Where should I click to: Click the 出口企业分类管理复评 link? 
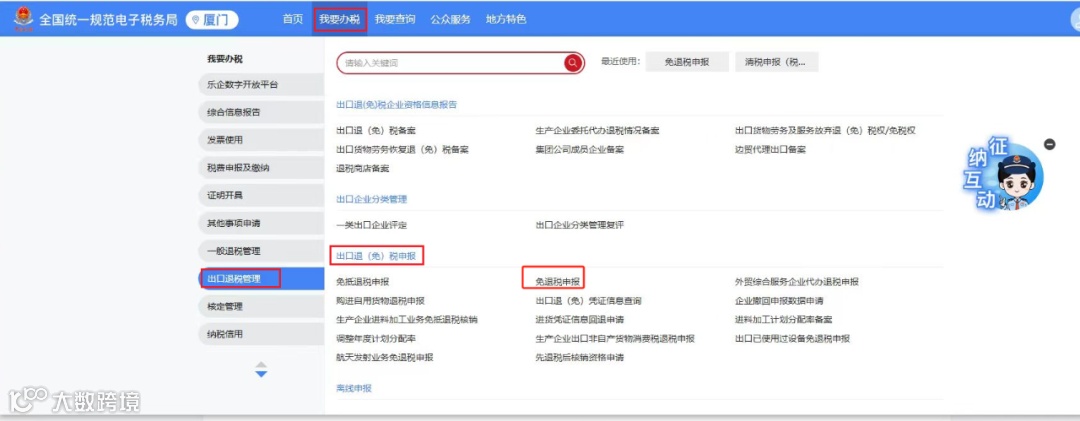pos(580,225)
